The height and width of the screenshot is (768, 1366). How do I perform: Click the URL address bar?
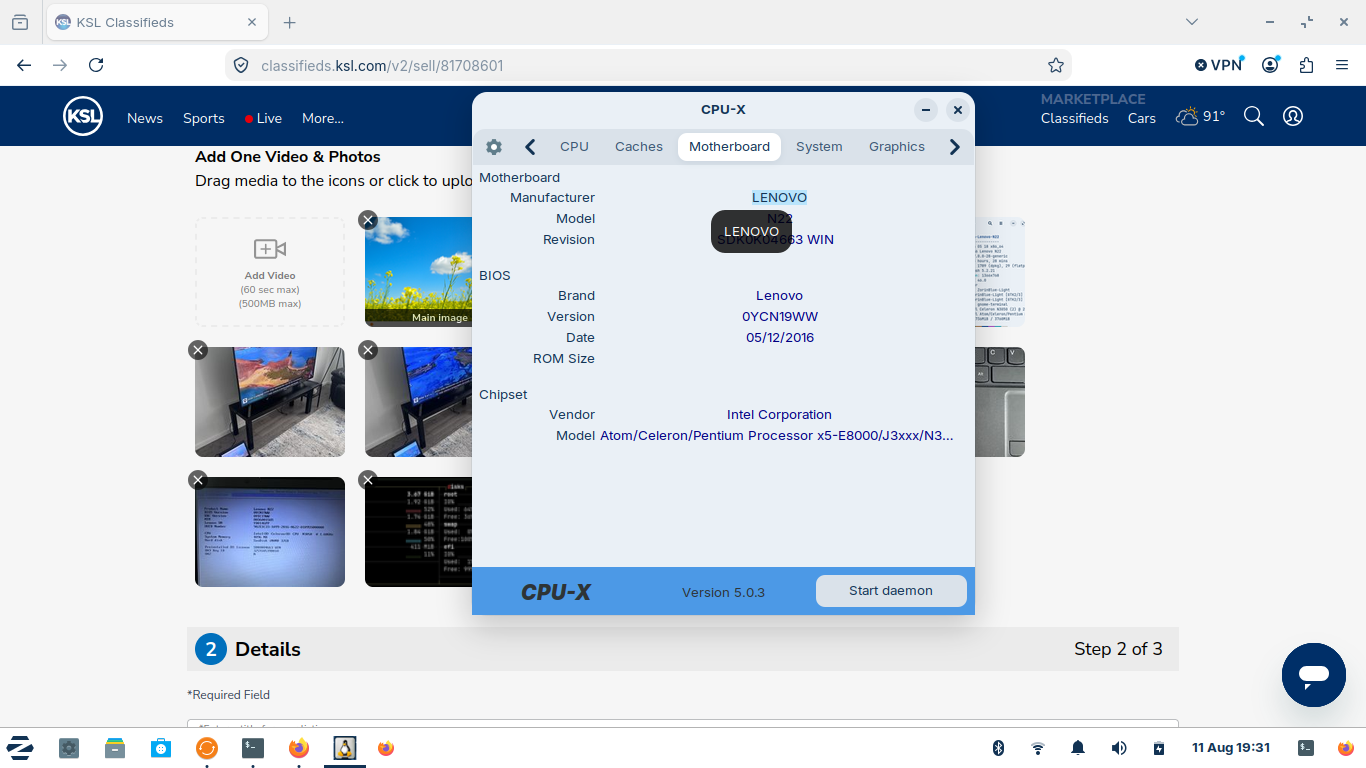click(648, 65)
